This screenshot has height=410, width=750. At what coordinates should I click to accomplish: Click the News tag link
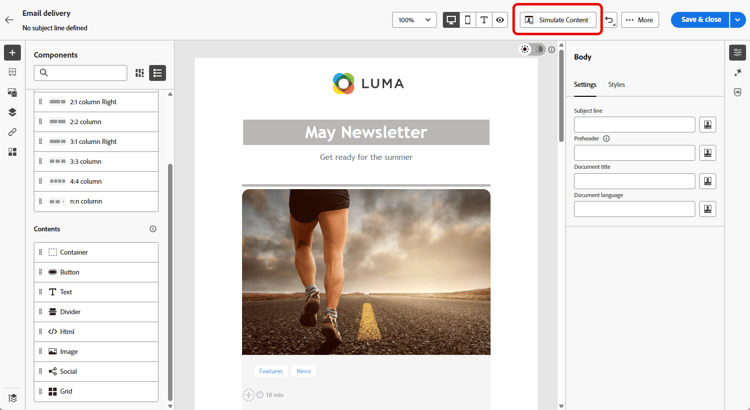coord(303,371)
